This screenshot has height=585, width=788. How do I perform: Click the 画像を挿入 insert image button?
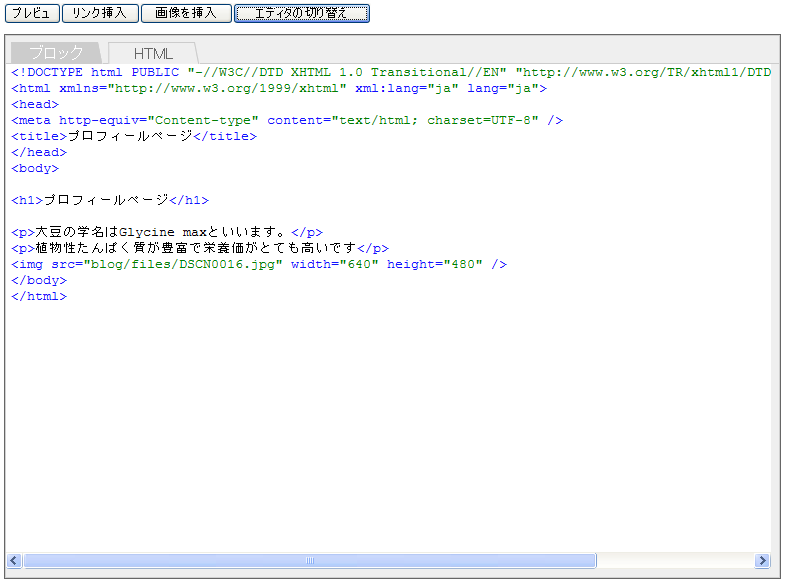click(186, 13)
